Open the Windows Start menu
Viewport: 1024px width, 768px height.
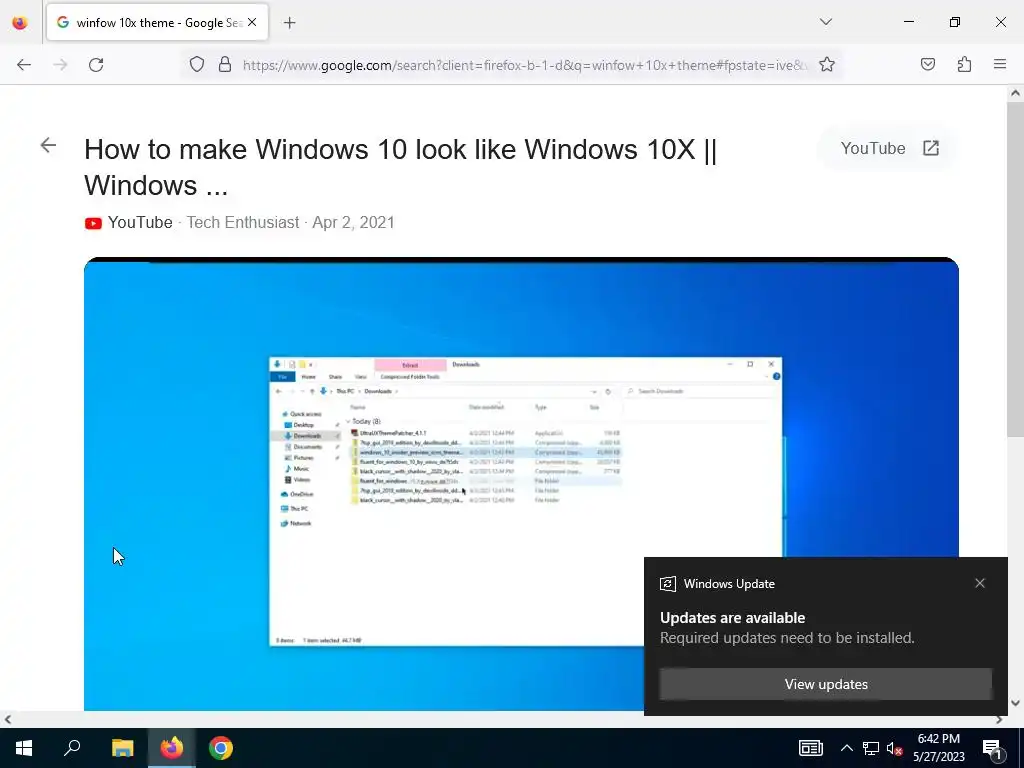pyautogui.click(x=24, y=748)
